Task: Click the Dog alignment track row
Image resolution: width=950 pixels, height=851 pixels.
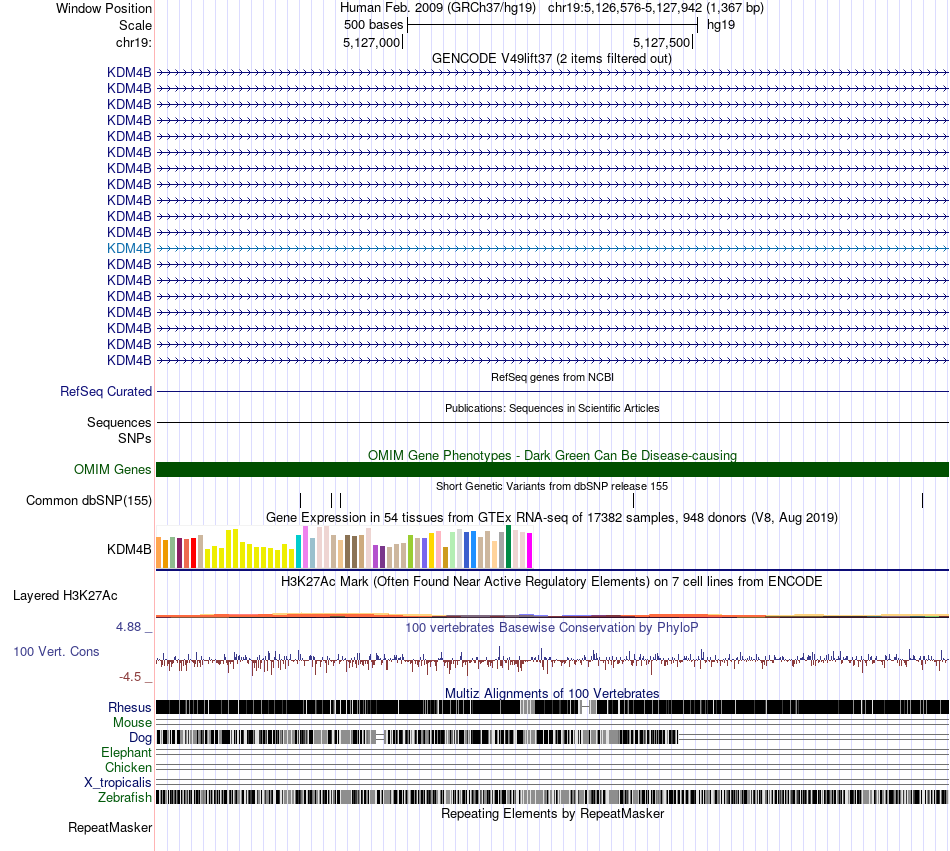Action: point(553,737)
